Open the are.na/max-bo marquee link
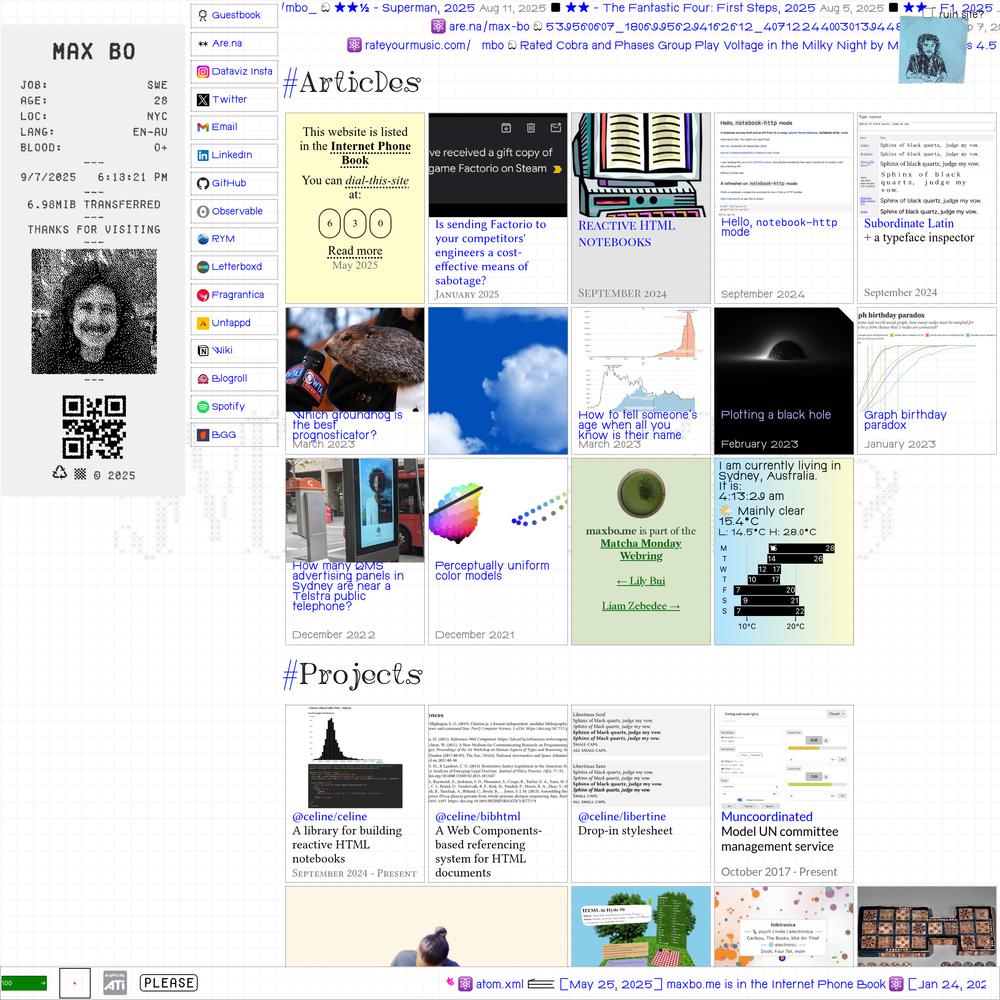The height and width of the screenshot is (1000, 1000). [489, 26]
